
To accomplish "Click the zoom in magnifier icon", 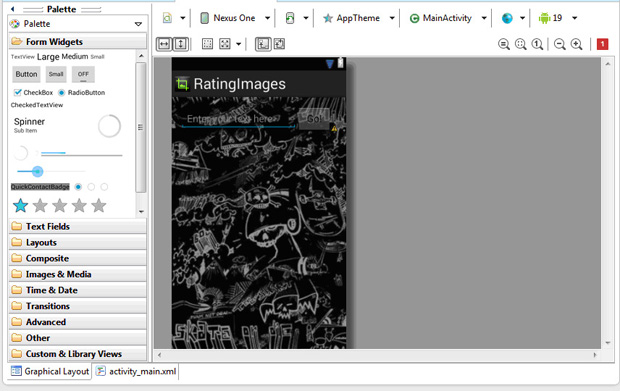I will 577,44.
